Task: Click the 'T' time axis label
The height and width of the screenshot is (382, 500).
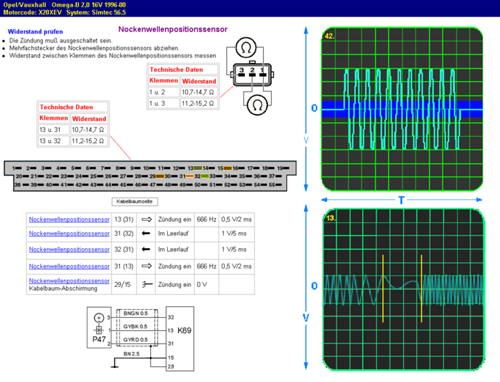Action: [x=401, y=200]
